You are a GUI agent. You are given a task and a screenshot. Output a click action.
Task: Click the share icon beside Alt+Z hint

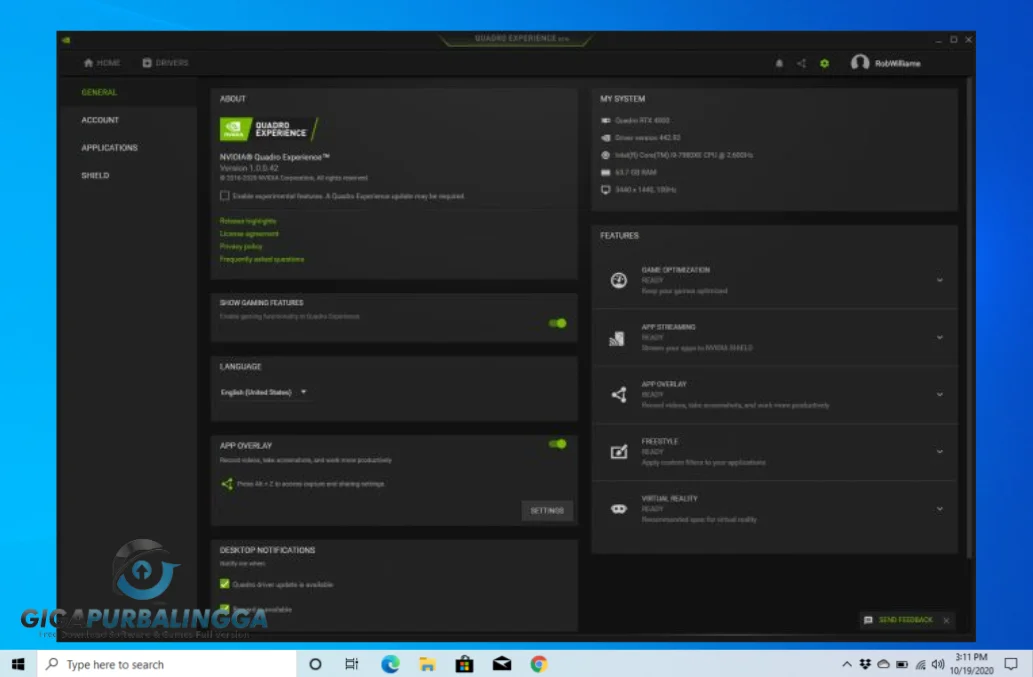pyautogui.click(x=227, y=484)
